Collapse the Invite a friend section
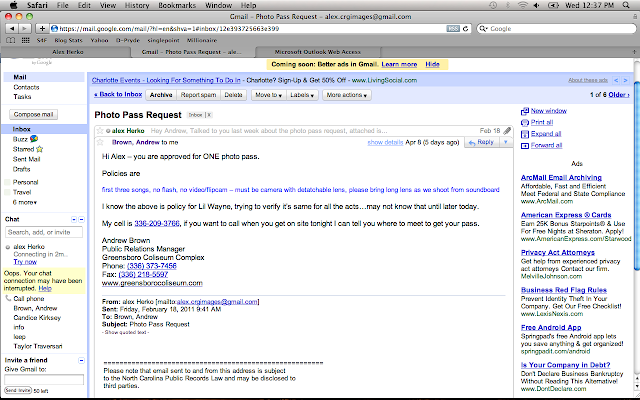This screenshot has height=400, width=640. tap(81, 360)
